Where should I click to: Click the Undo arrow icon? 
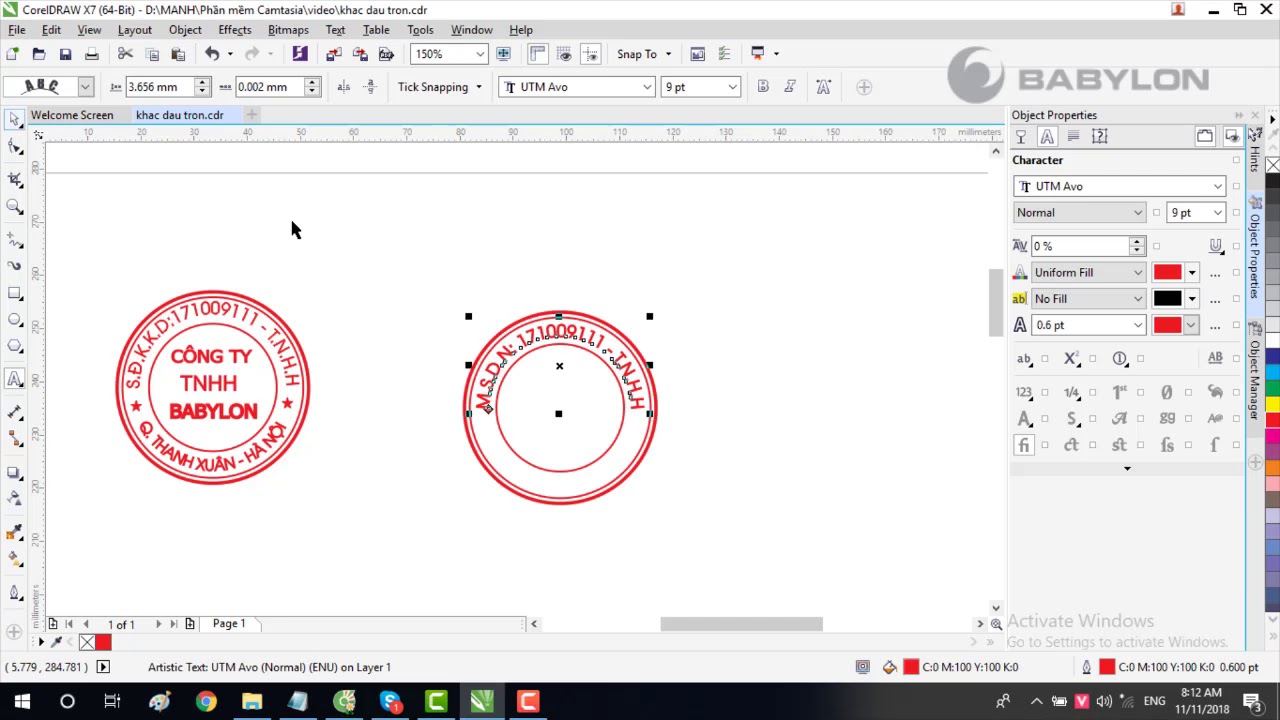pyautogui.click(x=212, y=54)
